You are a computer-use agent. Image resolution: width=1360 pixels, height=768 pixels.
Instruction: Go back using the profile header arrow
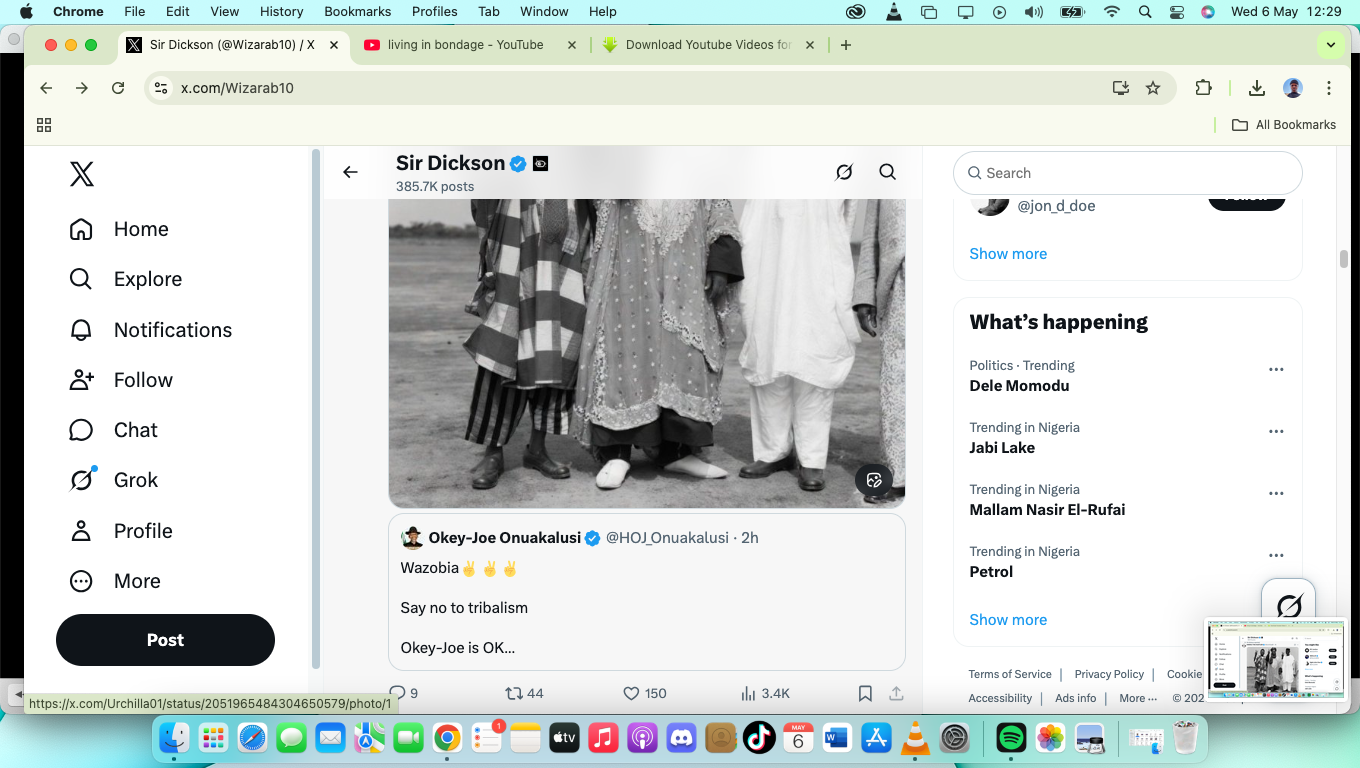tap(350, 172)
